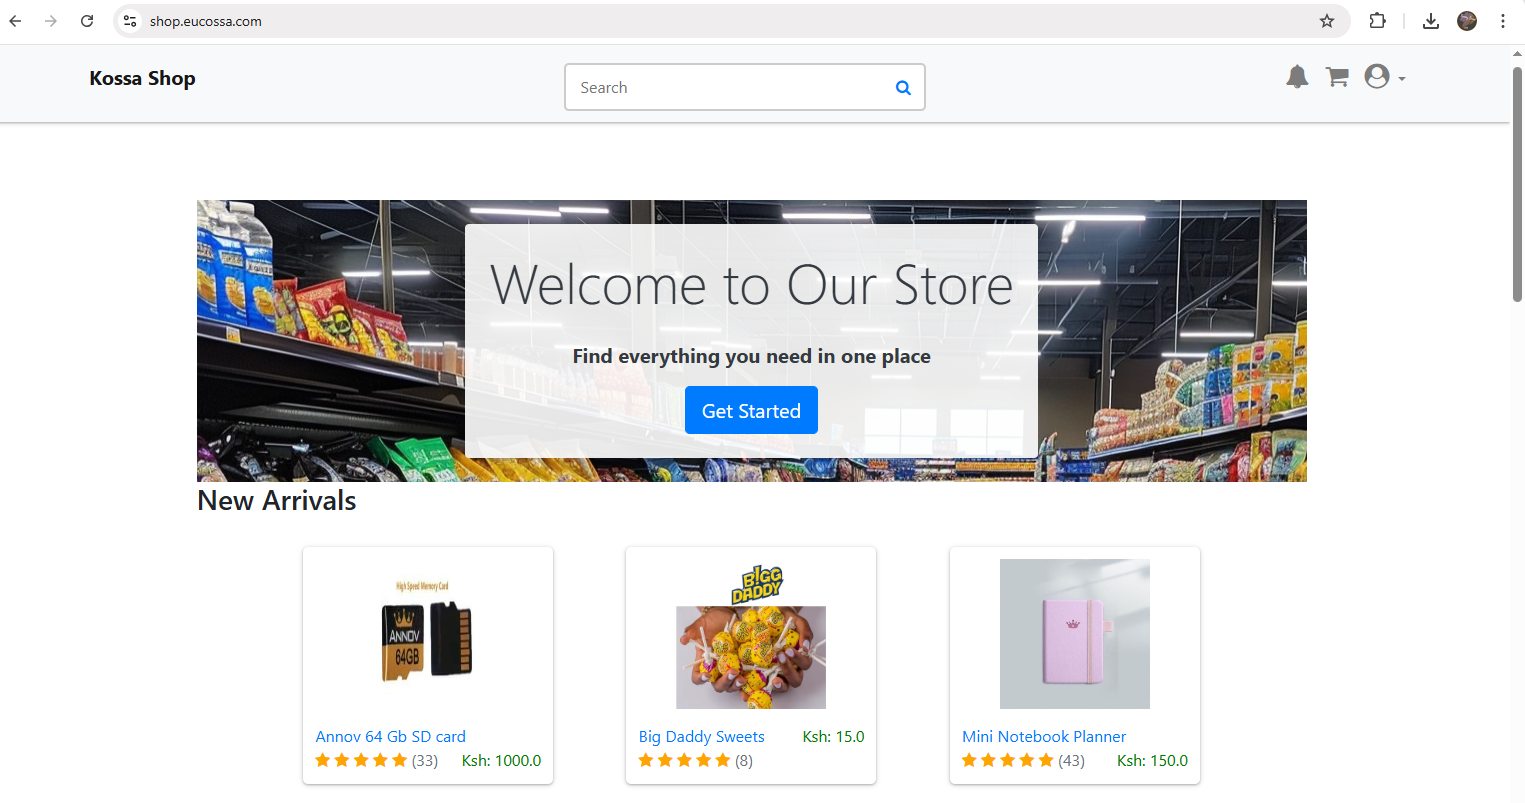Open the browser downloads icon

point(1430,20)
